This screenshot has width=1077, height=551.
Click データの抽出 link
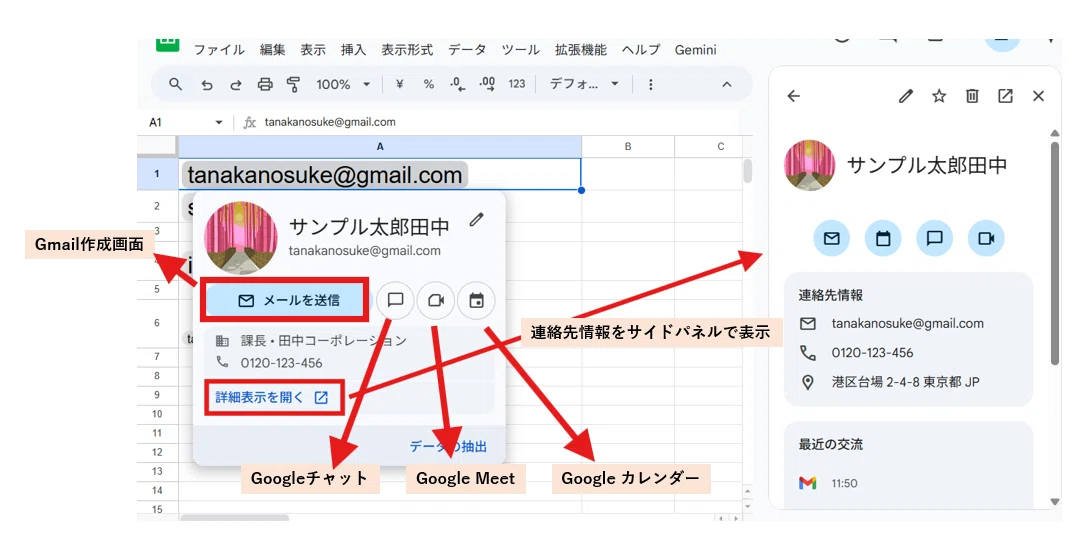(448, 447)
